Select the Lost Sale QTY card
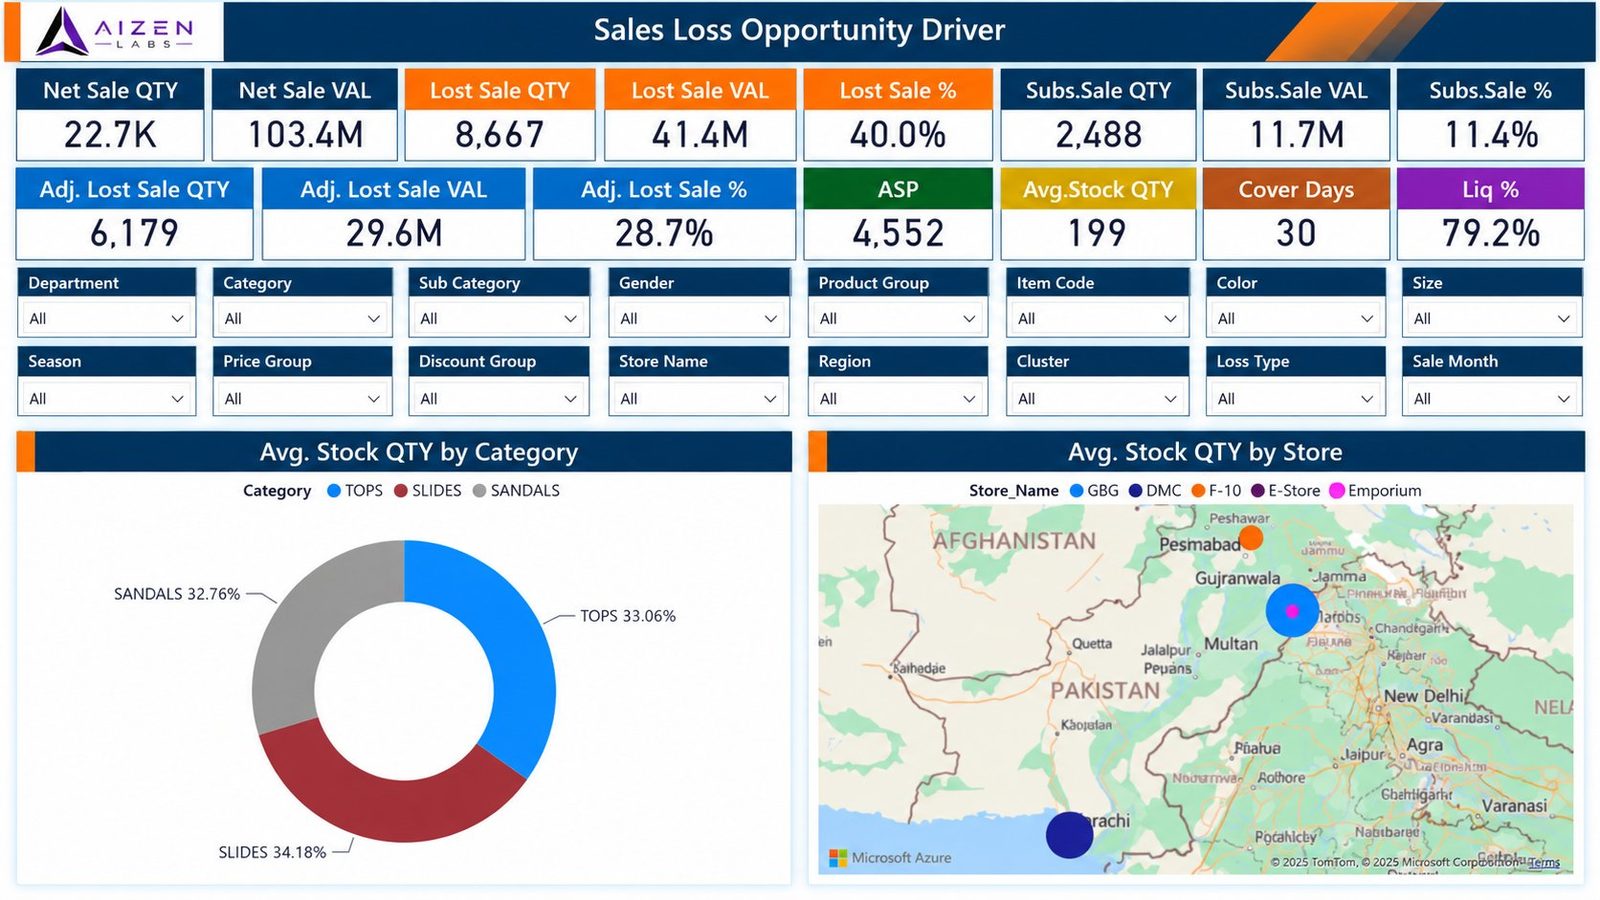The width and height of the screenshot is (1600, 900). [x=500, y=114]
